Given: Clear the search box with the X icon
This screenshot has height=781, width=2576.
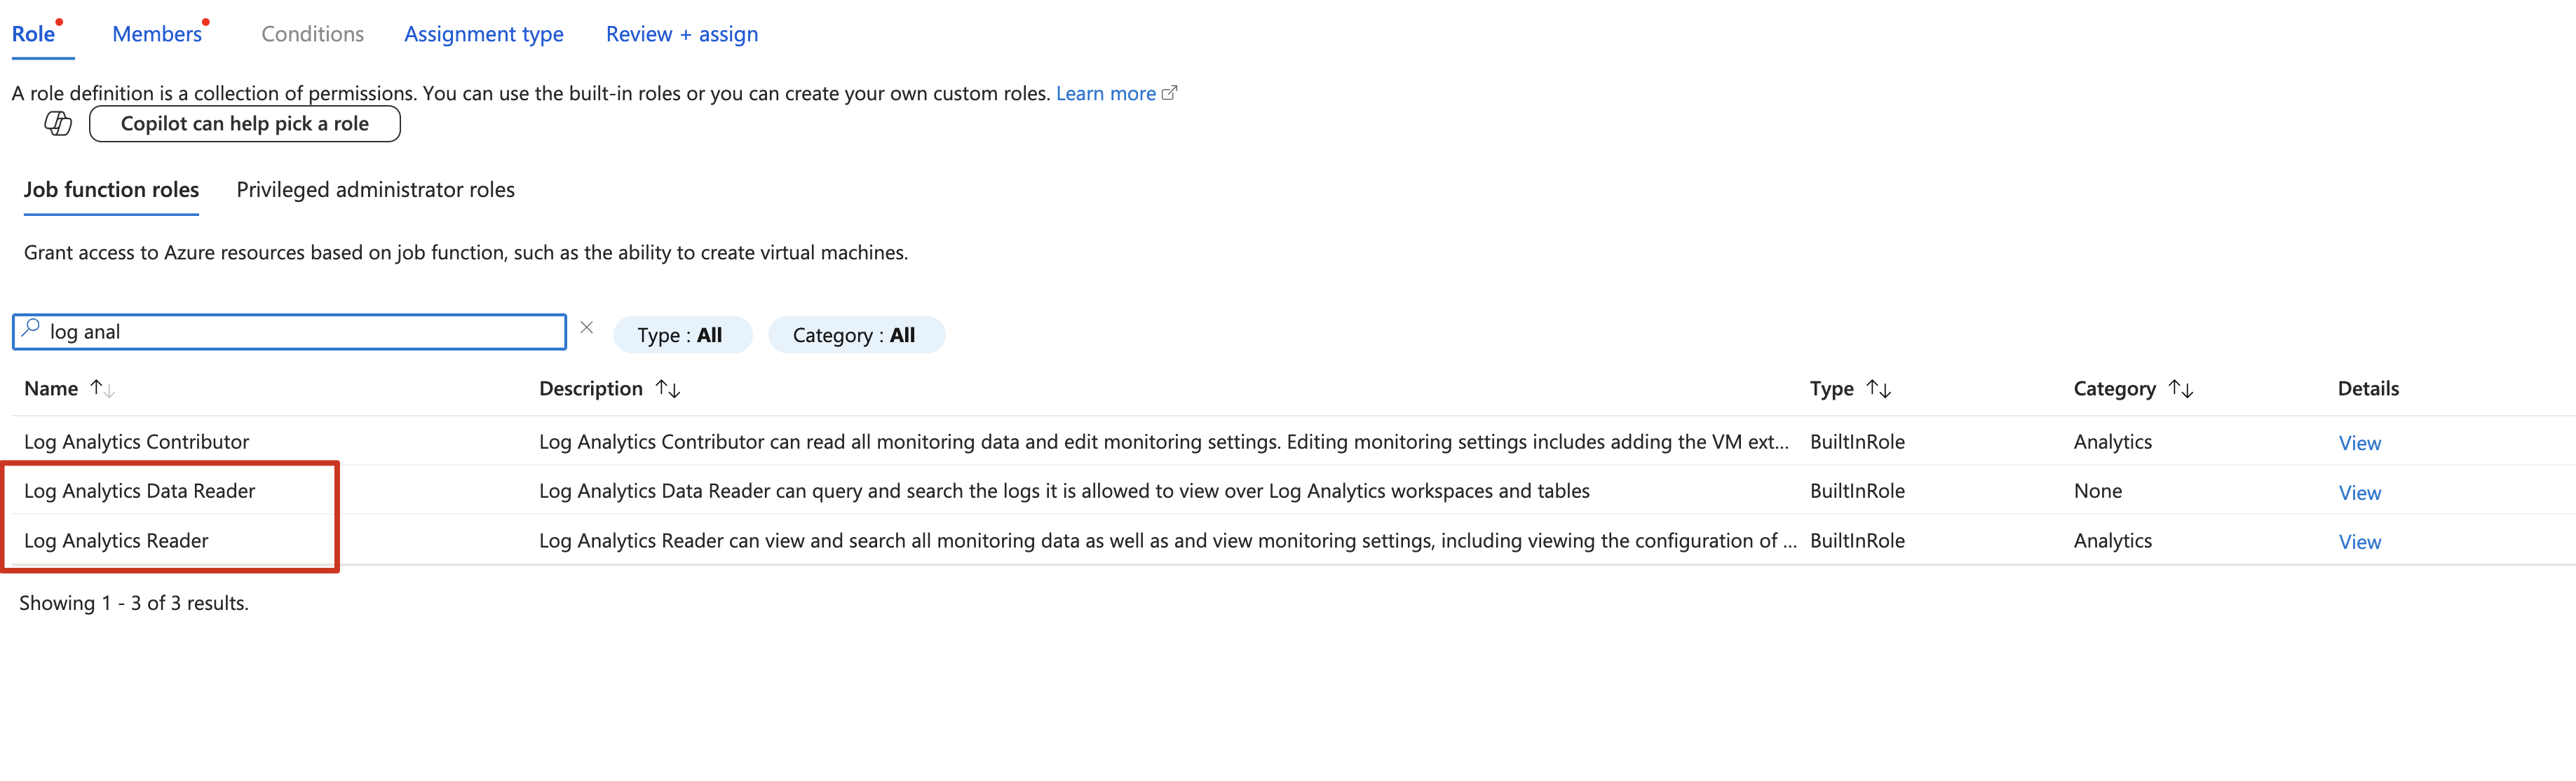Looking at the screenshot, I should (587, 328).
